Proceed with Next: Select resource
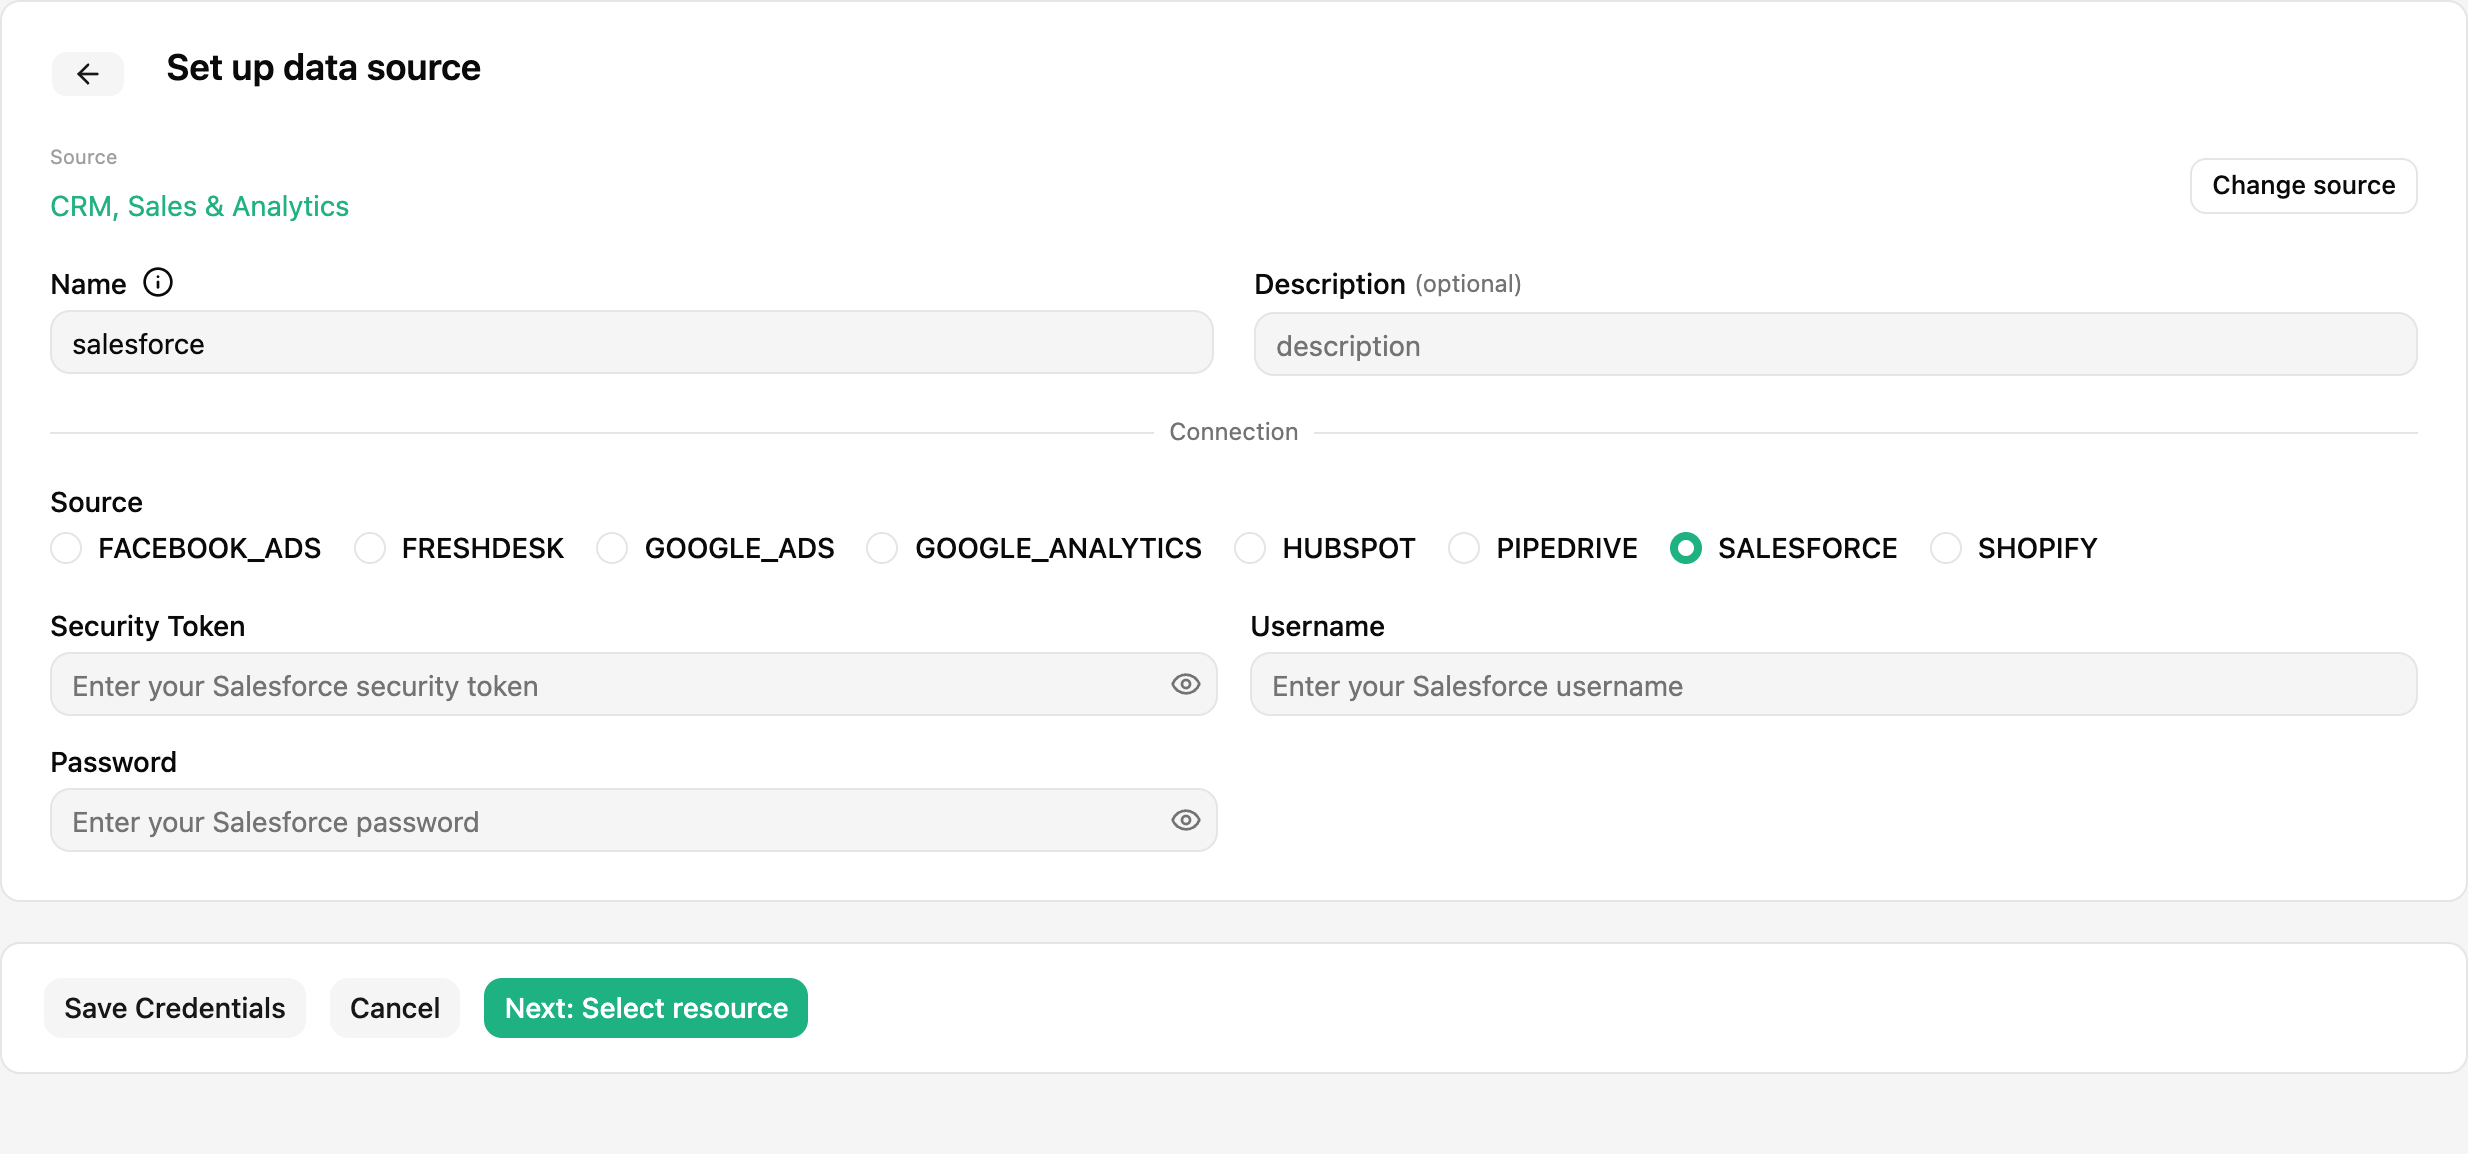Image resolution: width=2468 pixels, height=1154 pixels. [646, 1008]
